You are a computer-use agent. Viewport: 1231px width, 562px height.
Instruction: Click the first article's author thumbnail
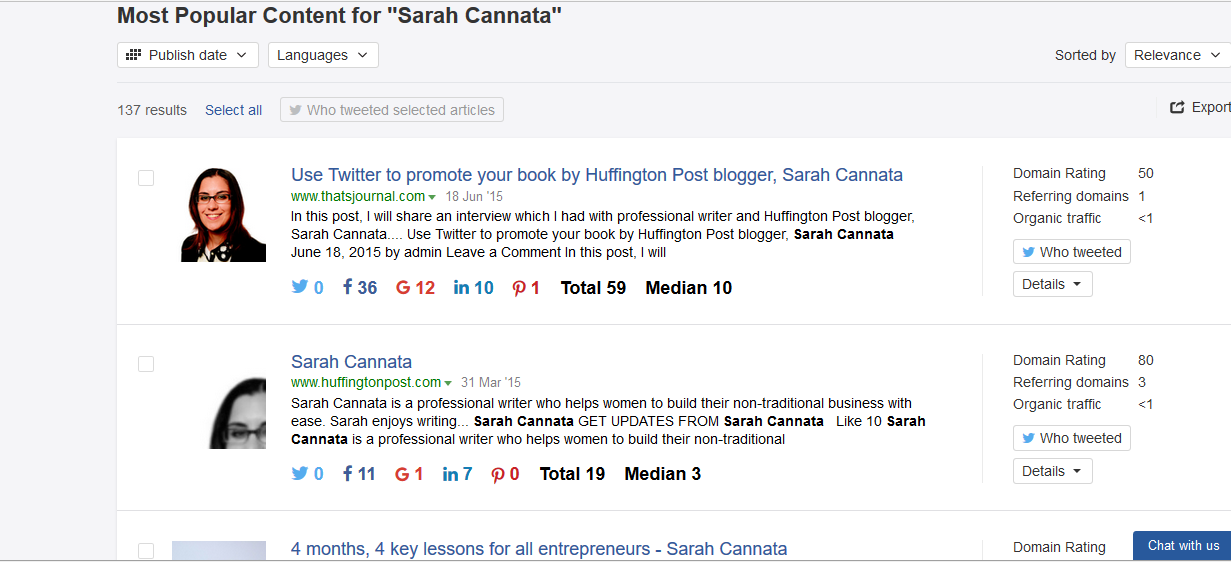(223, 215)
